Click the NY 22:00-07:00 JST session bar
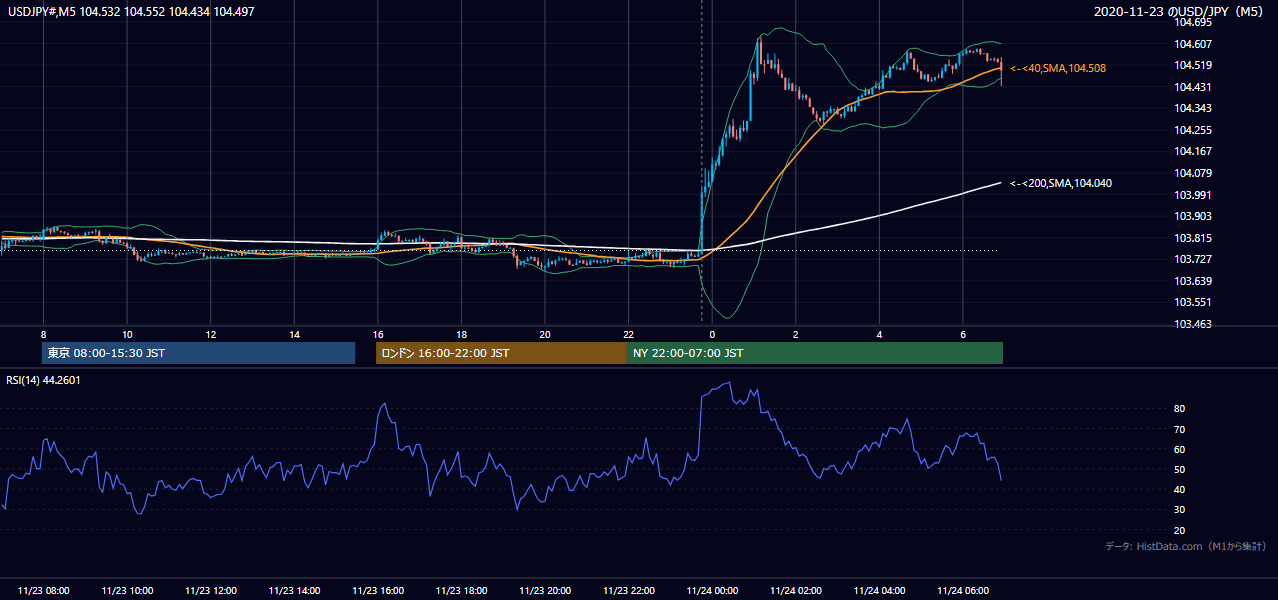Image resolution: width=1278 pixels, height=600 pixels. pos(815,353)
